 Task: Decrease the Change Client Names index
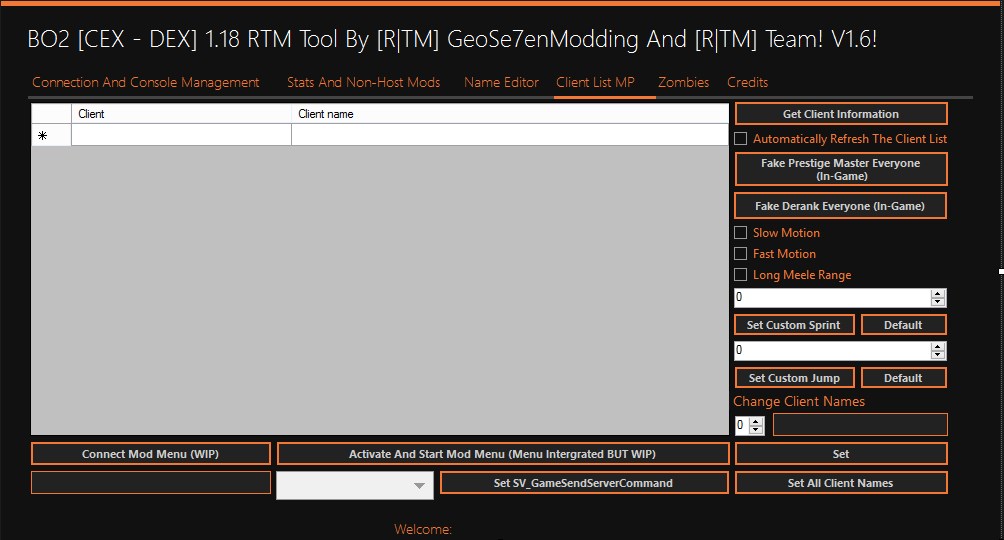pos(756,429)
